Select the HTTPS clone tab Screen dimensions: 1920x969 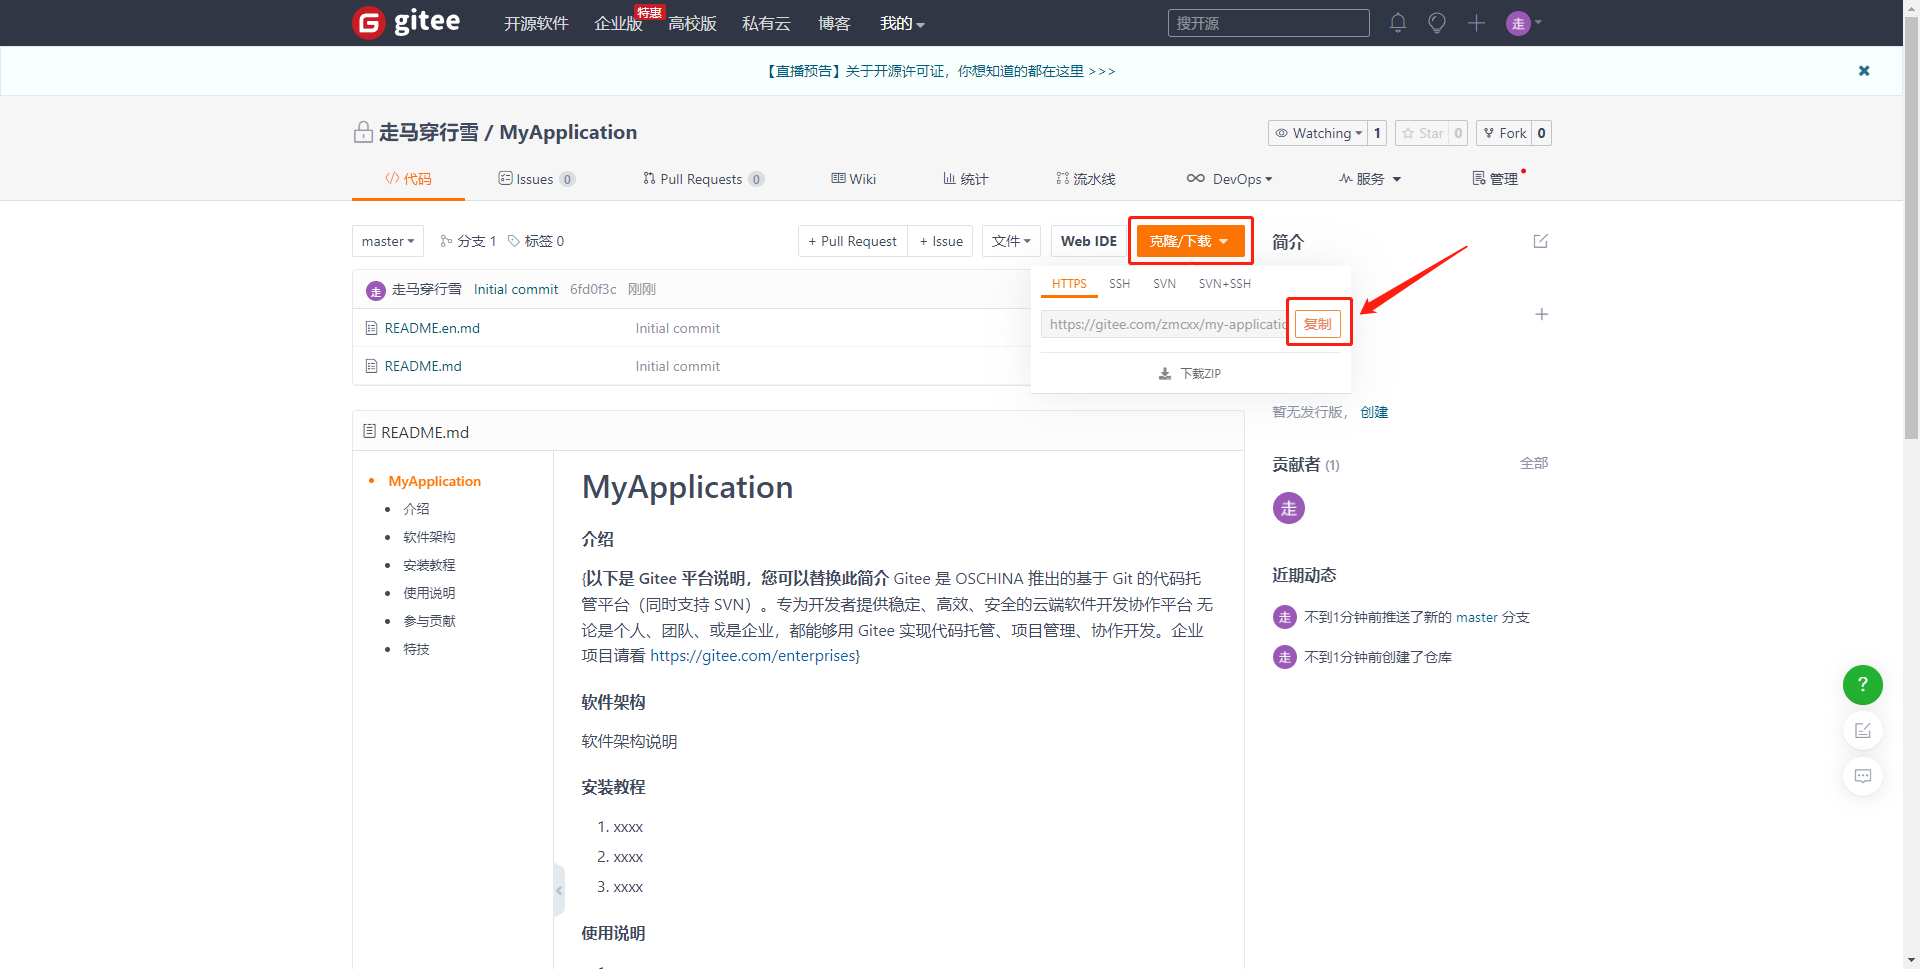1069,284
